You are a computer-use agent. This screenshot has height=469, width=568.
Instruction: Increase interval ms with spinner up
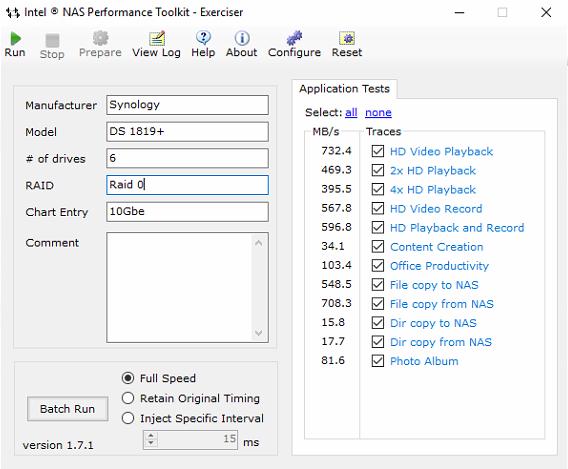pyautogui.click(x=151, y=435)
